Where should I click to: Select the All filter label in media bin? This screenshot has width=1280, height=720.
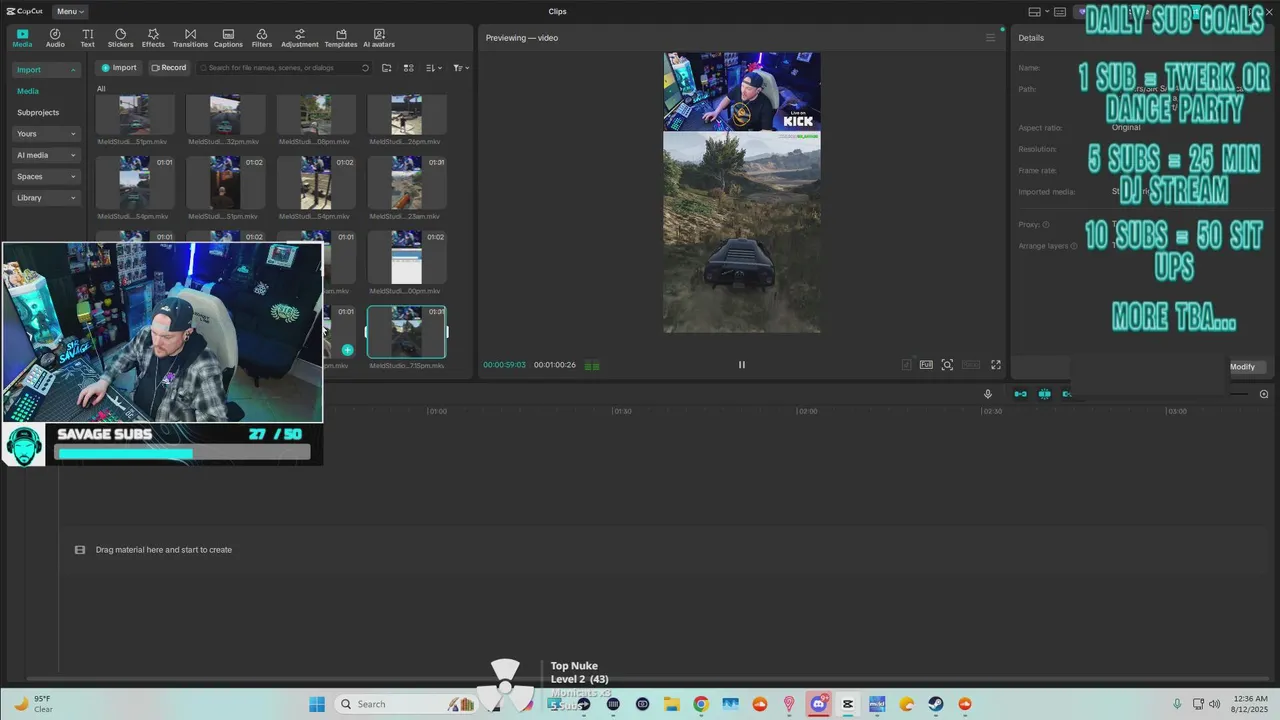pyautogui.click(x=101, y=89)
